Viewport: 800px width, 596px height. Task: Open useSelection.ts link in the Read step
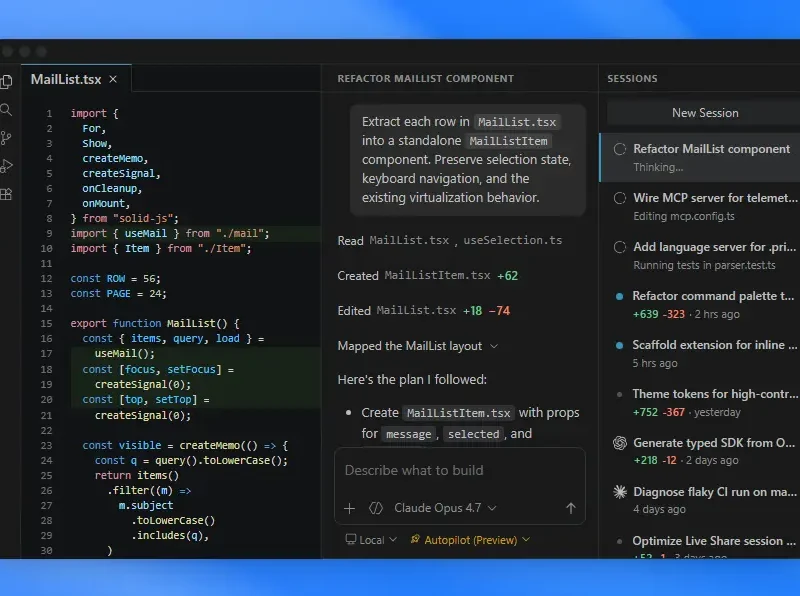[512, 240]
